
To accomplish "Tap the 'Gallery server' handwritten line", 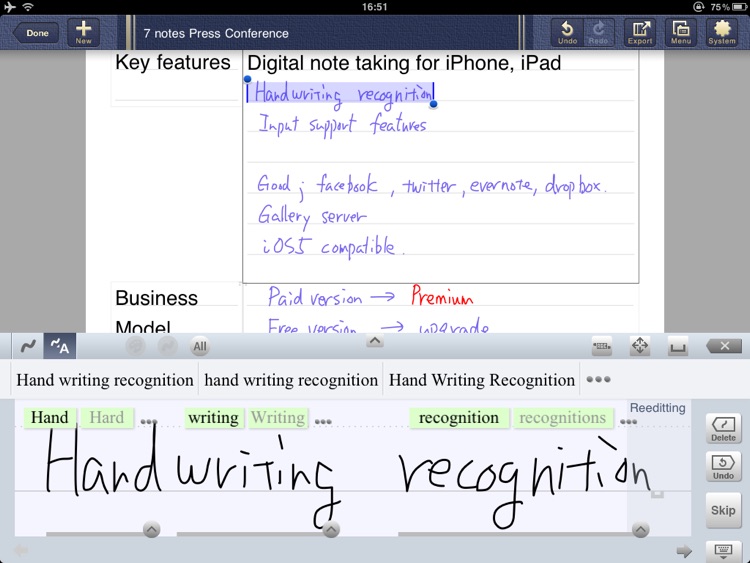I will click(312, 216).
